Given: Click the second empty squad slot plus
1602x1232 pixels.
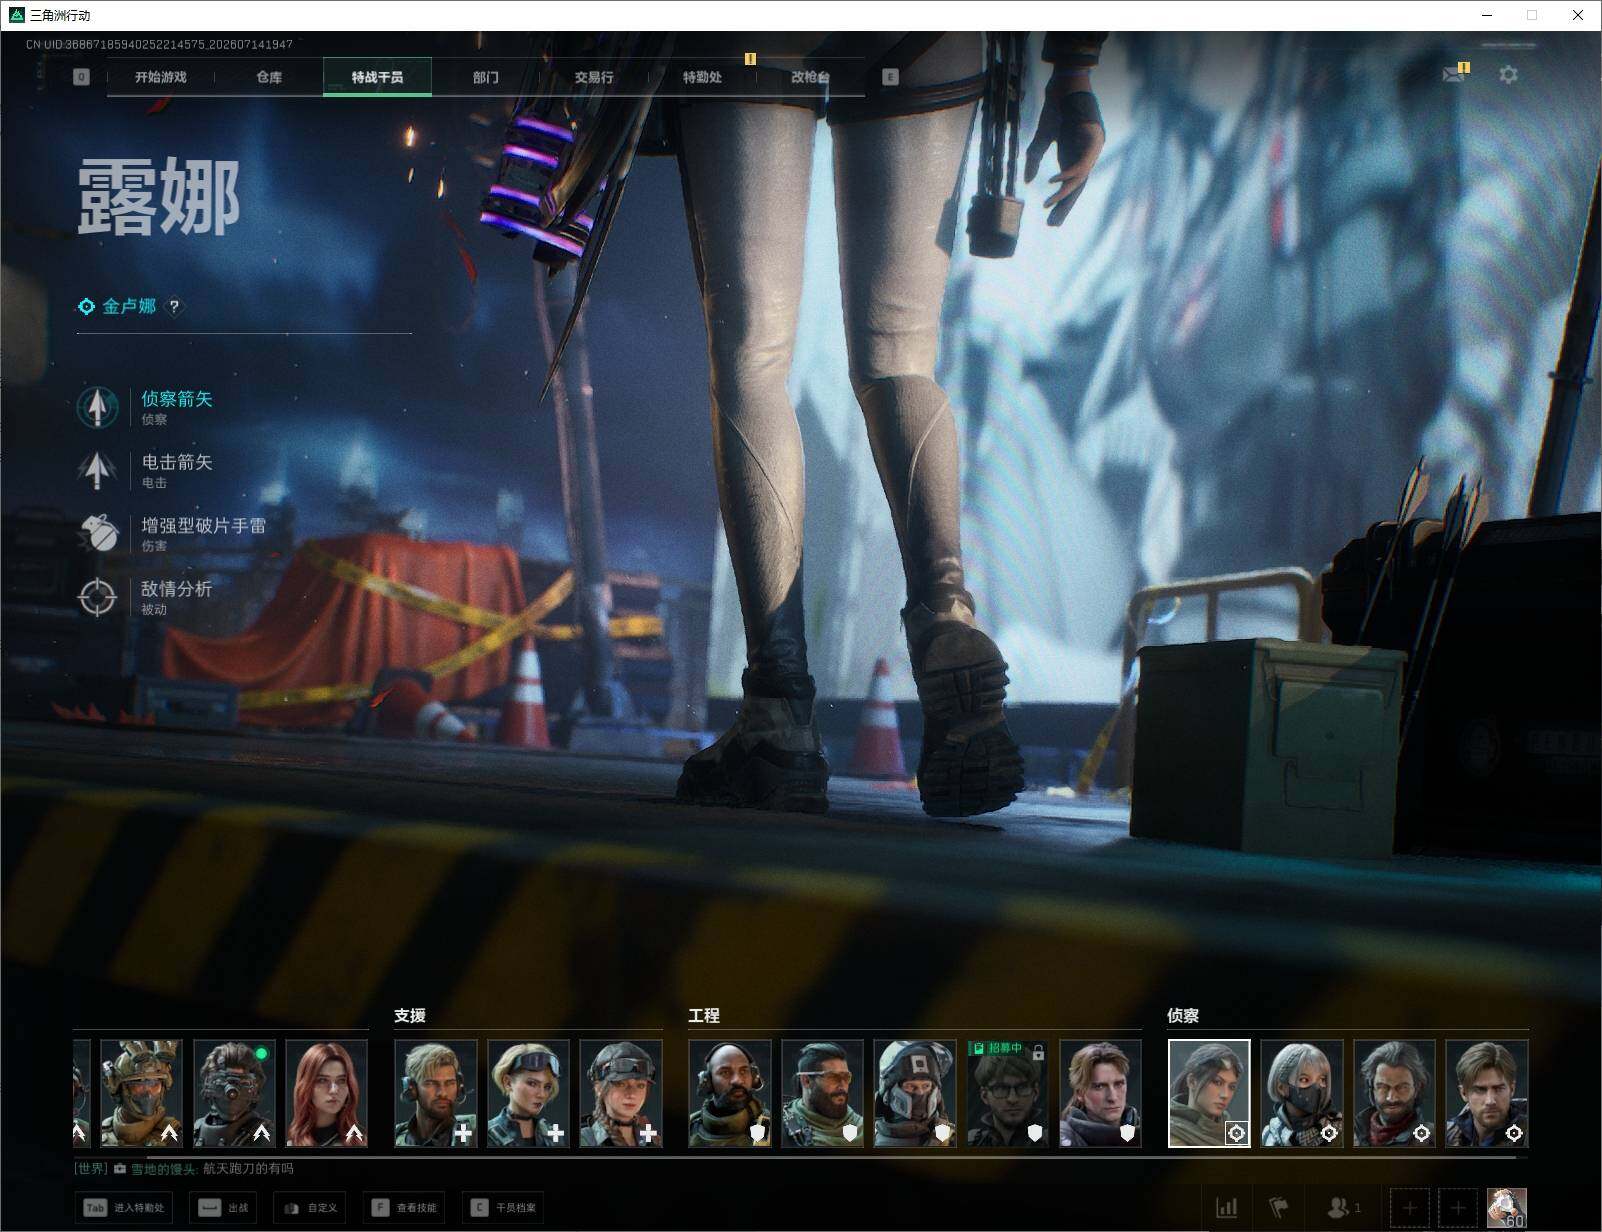Looking at the screenshot, I should [x=1457, y=1208].
